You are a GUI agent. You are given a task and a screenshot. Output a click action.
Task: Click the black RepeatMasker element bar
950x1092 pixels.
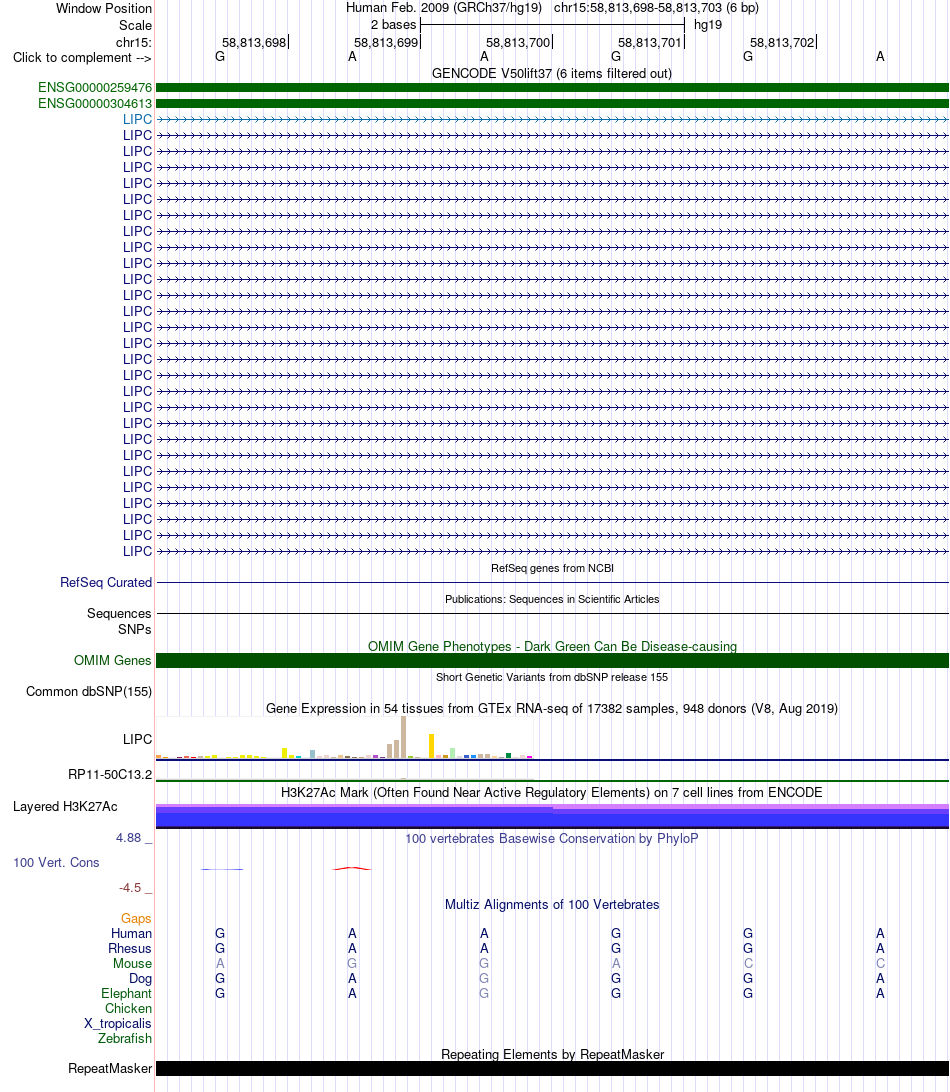552,1069
